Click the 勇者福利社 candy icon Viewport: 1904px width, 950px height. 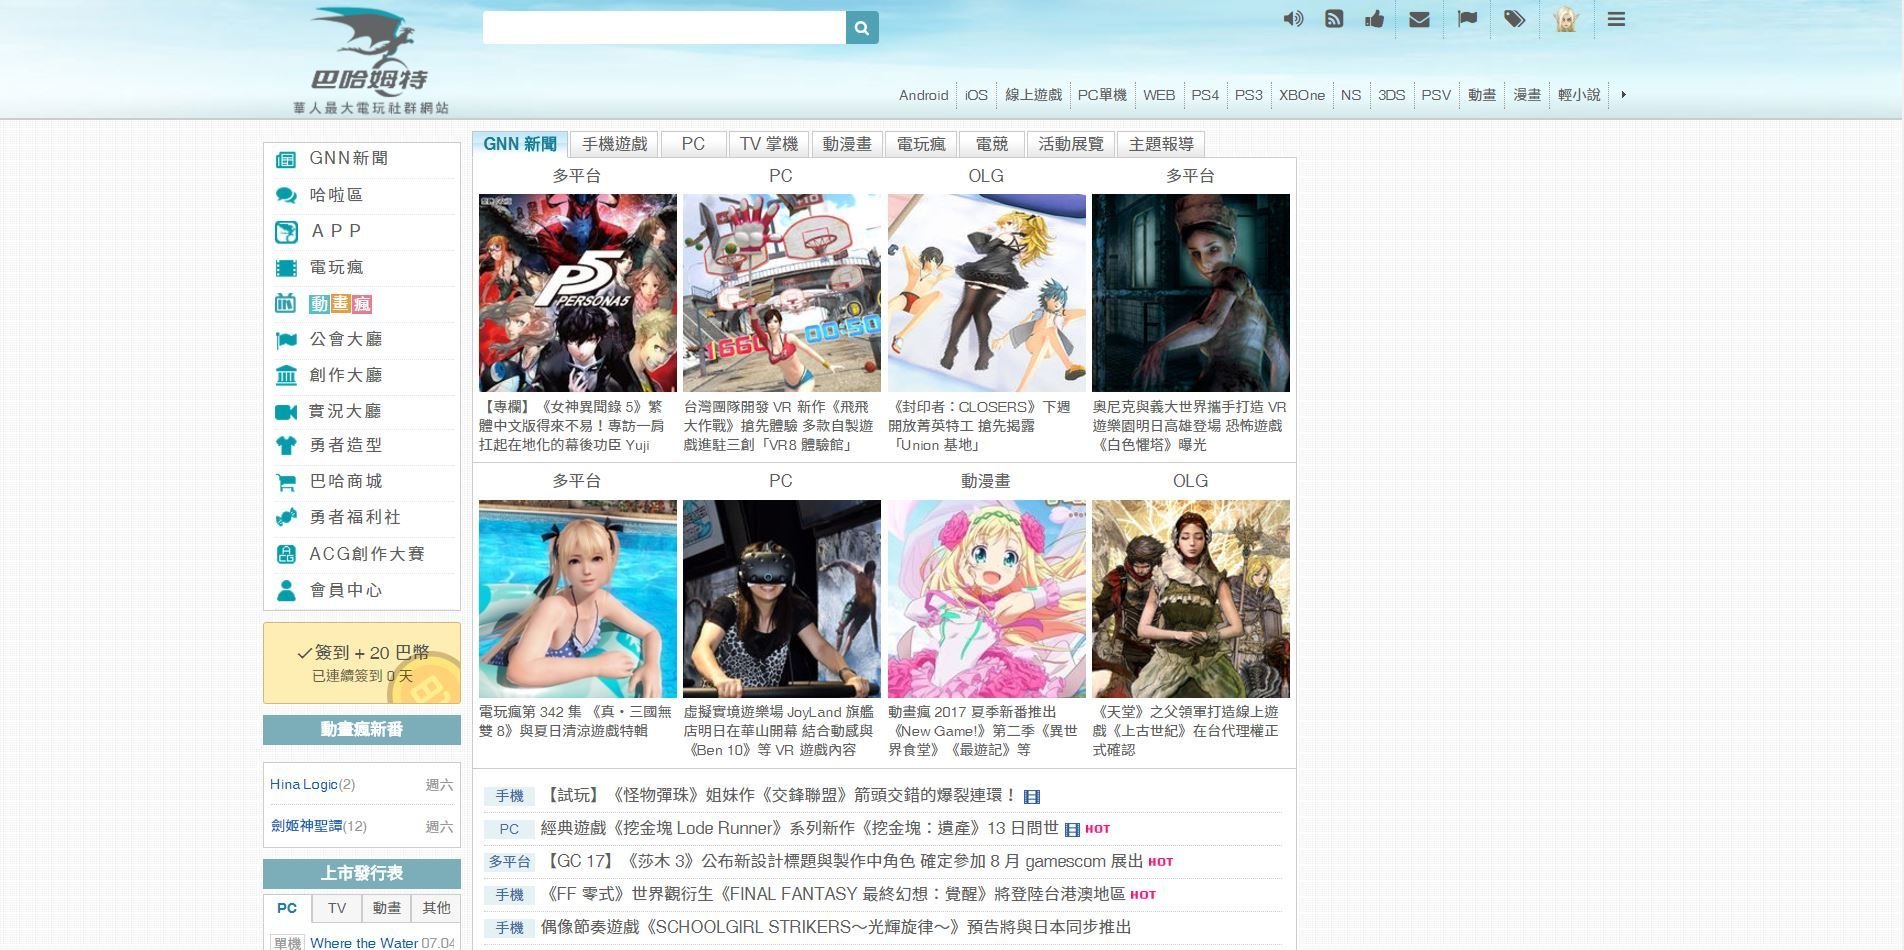tap(286, 517)
